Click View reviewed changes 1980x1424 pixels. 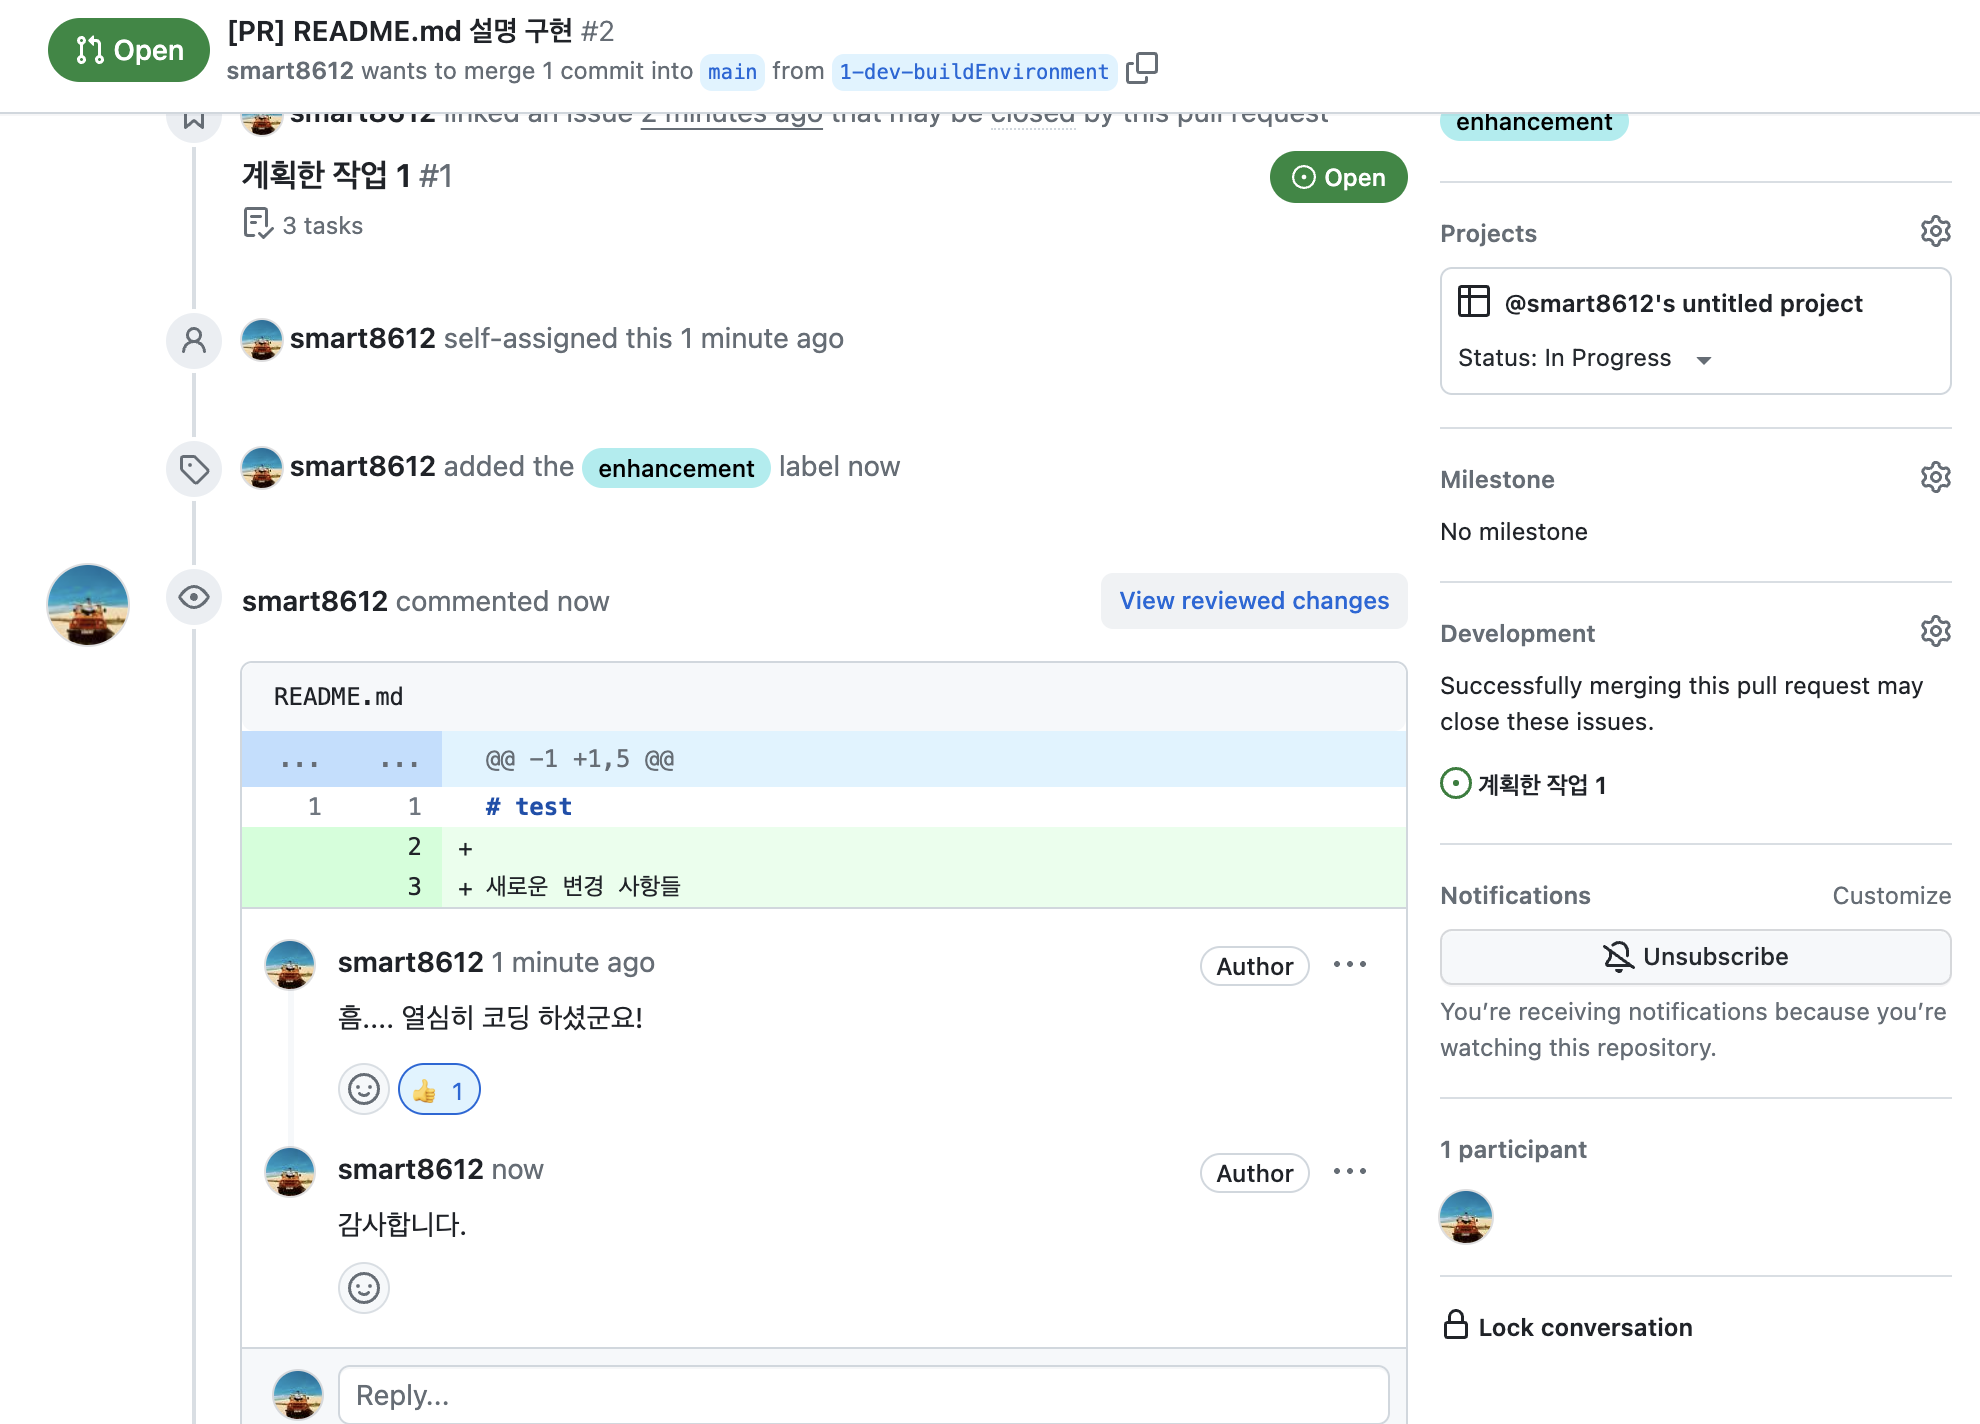coord(1254,601)
